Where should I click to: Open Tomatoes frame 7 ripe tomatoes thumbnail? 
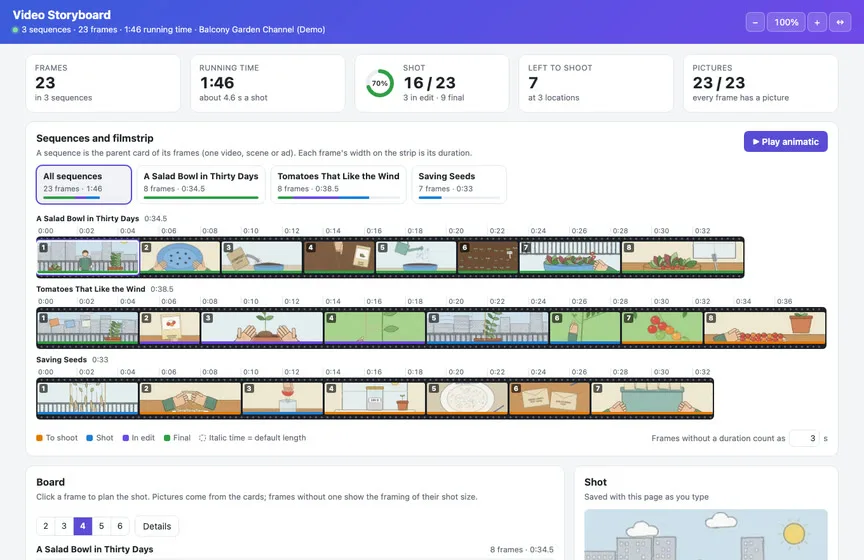coord(662,328)
